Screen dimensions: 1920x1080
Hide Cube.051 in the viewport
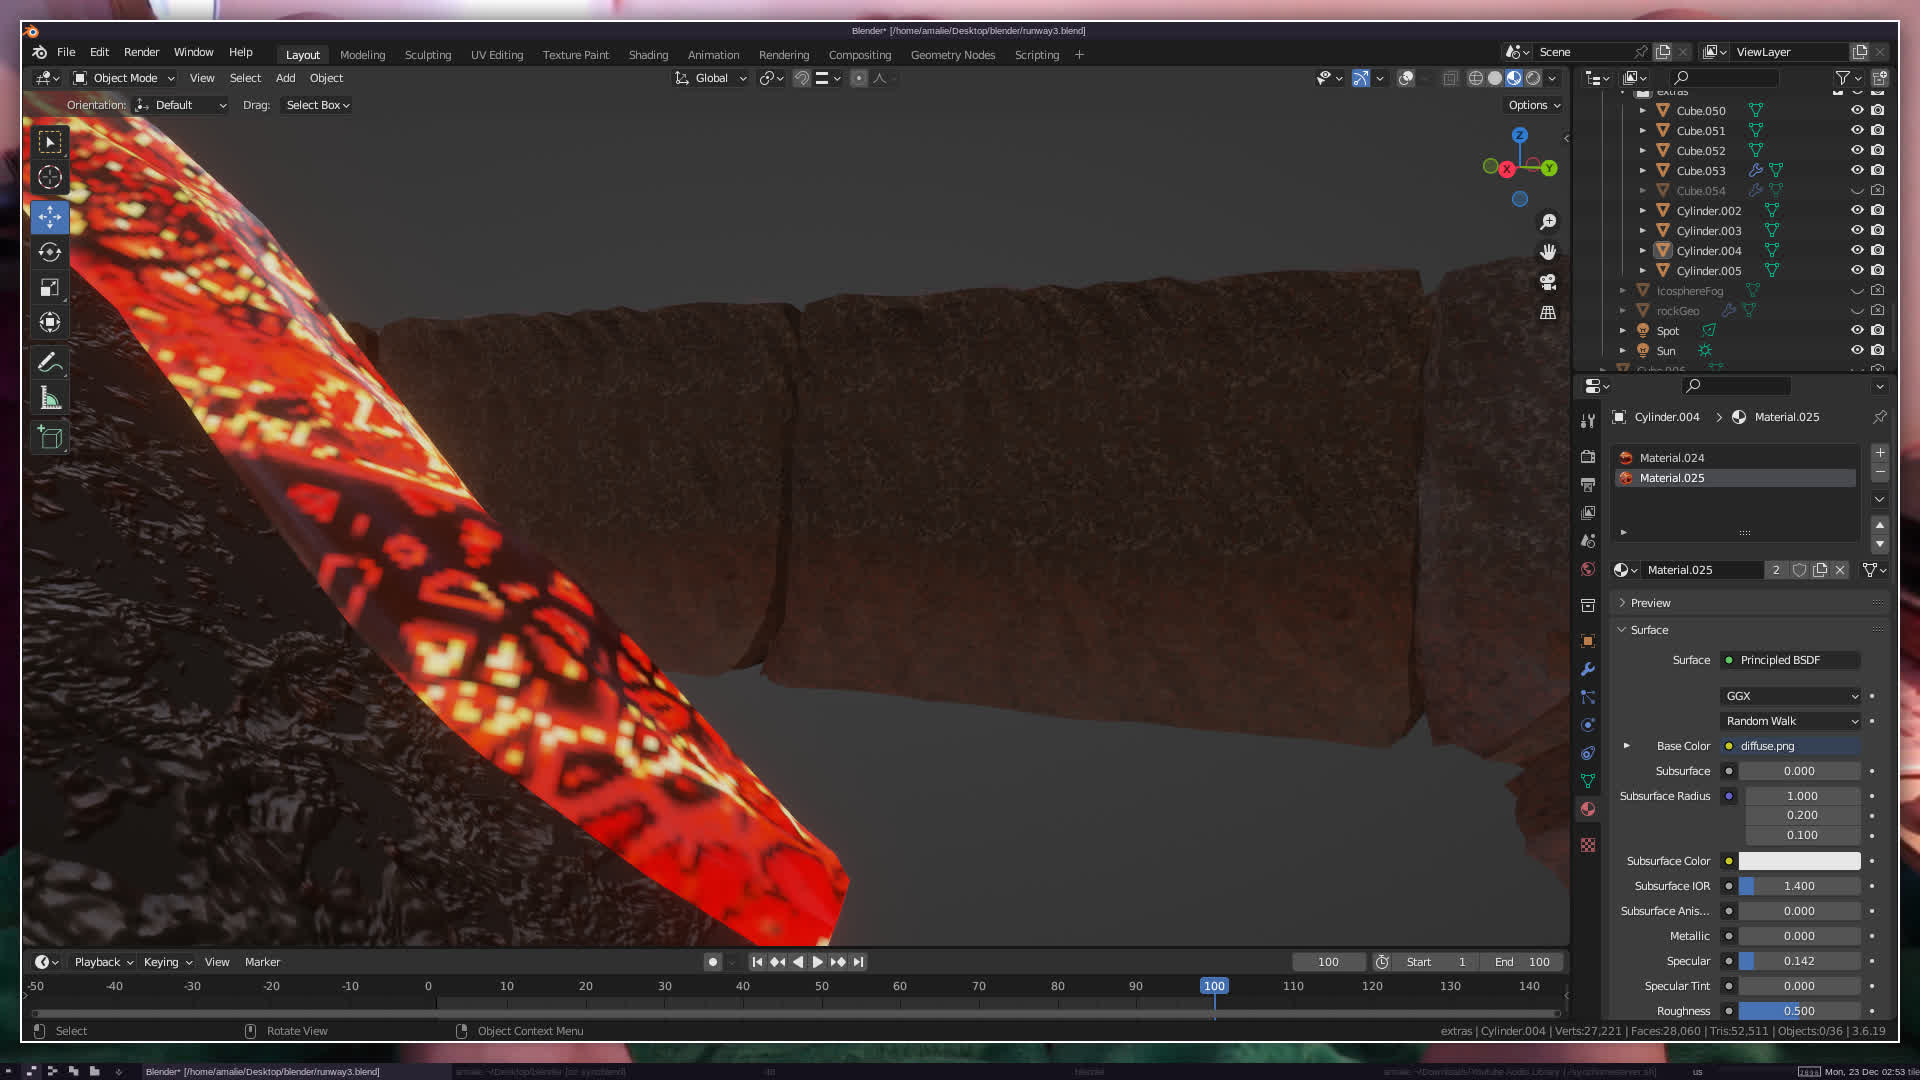point(1857,131)
